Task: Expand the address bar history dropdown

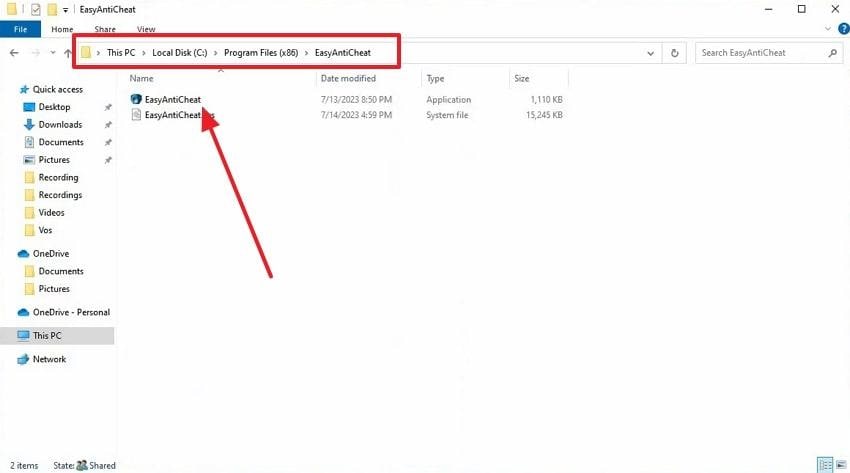Action: (x=651, y=53)
